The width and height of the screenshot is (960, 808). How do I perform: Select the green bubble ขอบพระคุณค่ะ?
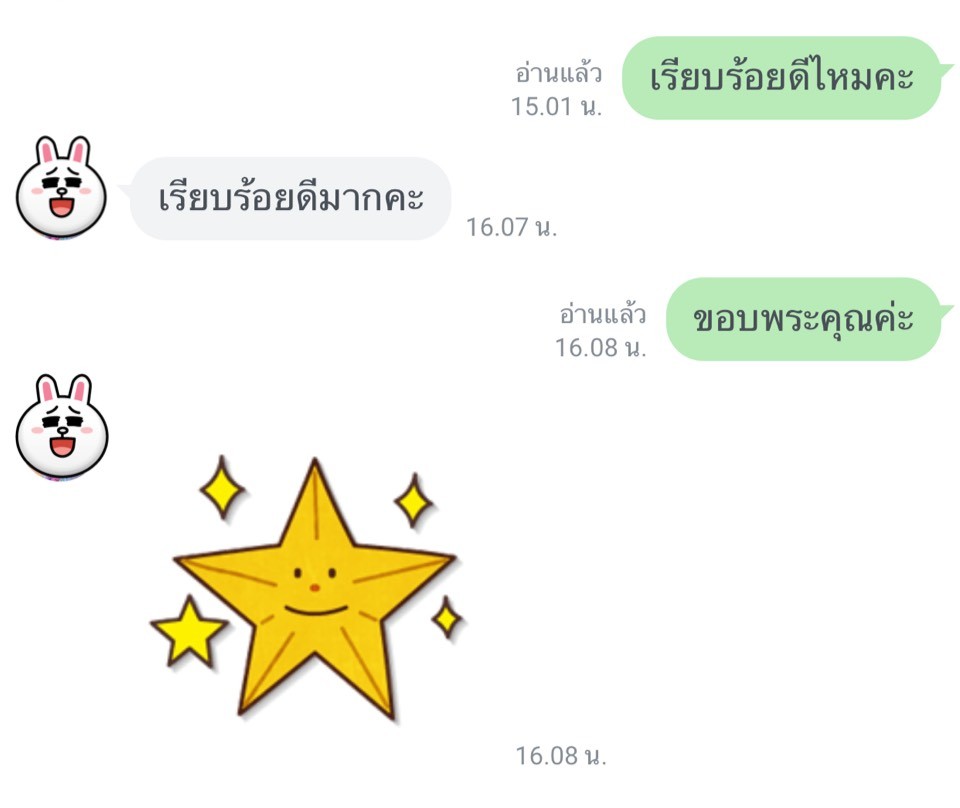tap(803, 319)
